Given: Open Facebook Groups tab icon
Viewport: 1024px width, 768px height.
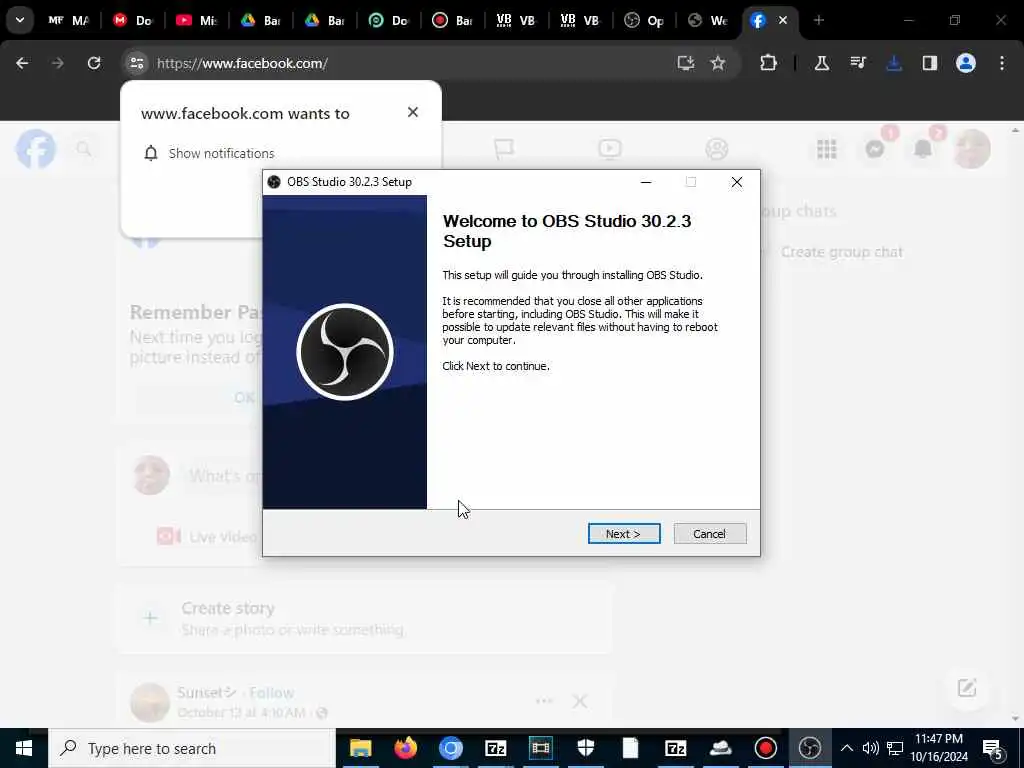Looking at the screenshot, I should [x=716, y=149].
